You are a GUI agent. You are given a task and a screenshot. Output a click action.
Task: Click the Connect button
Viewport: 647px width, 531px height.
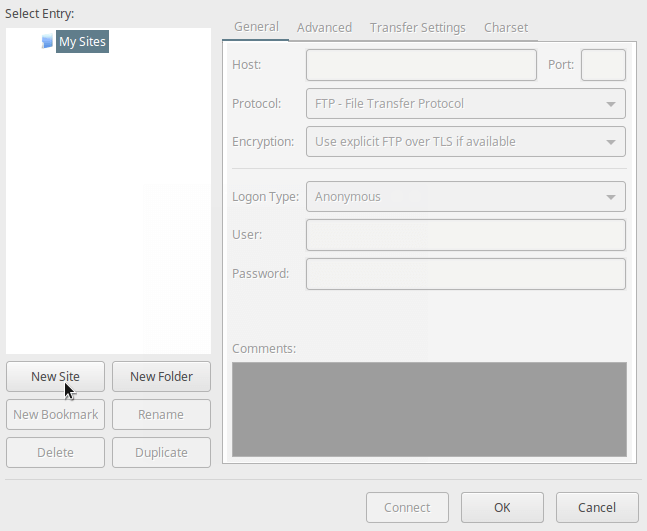407,507
